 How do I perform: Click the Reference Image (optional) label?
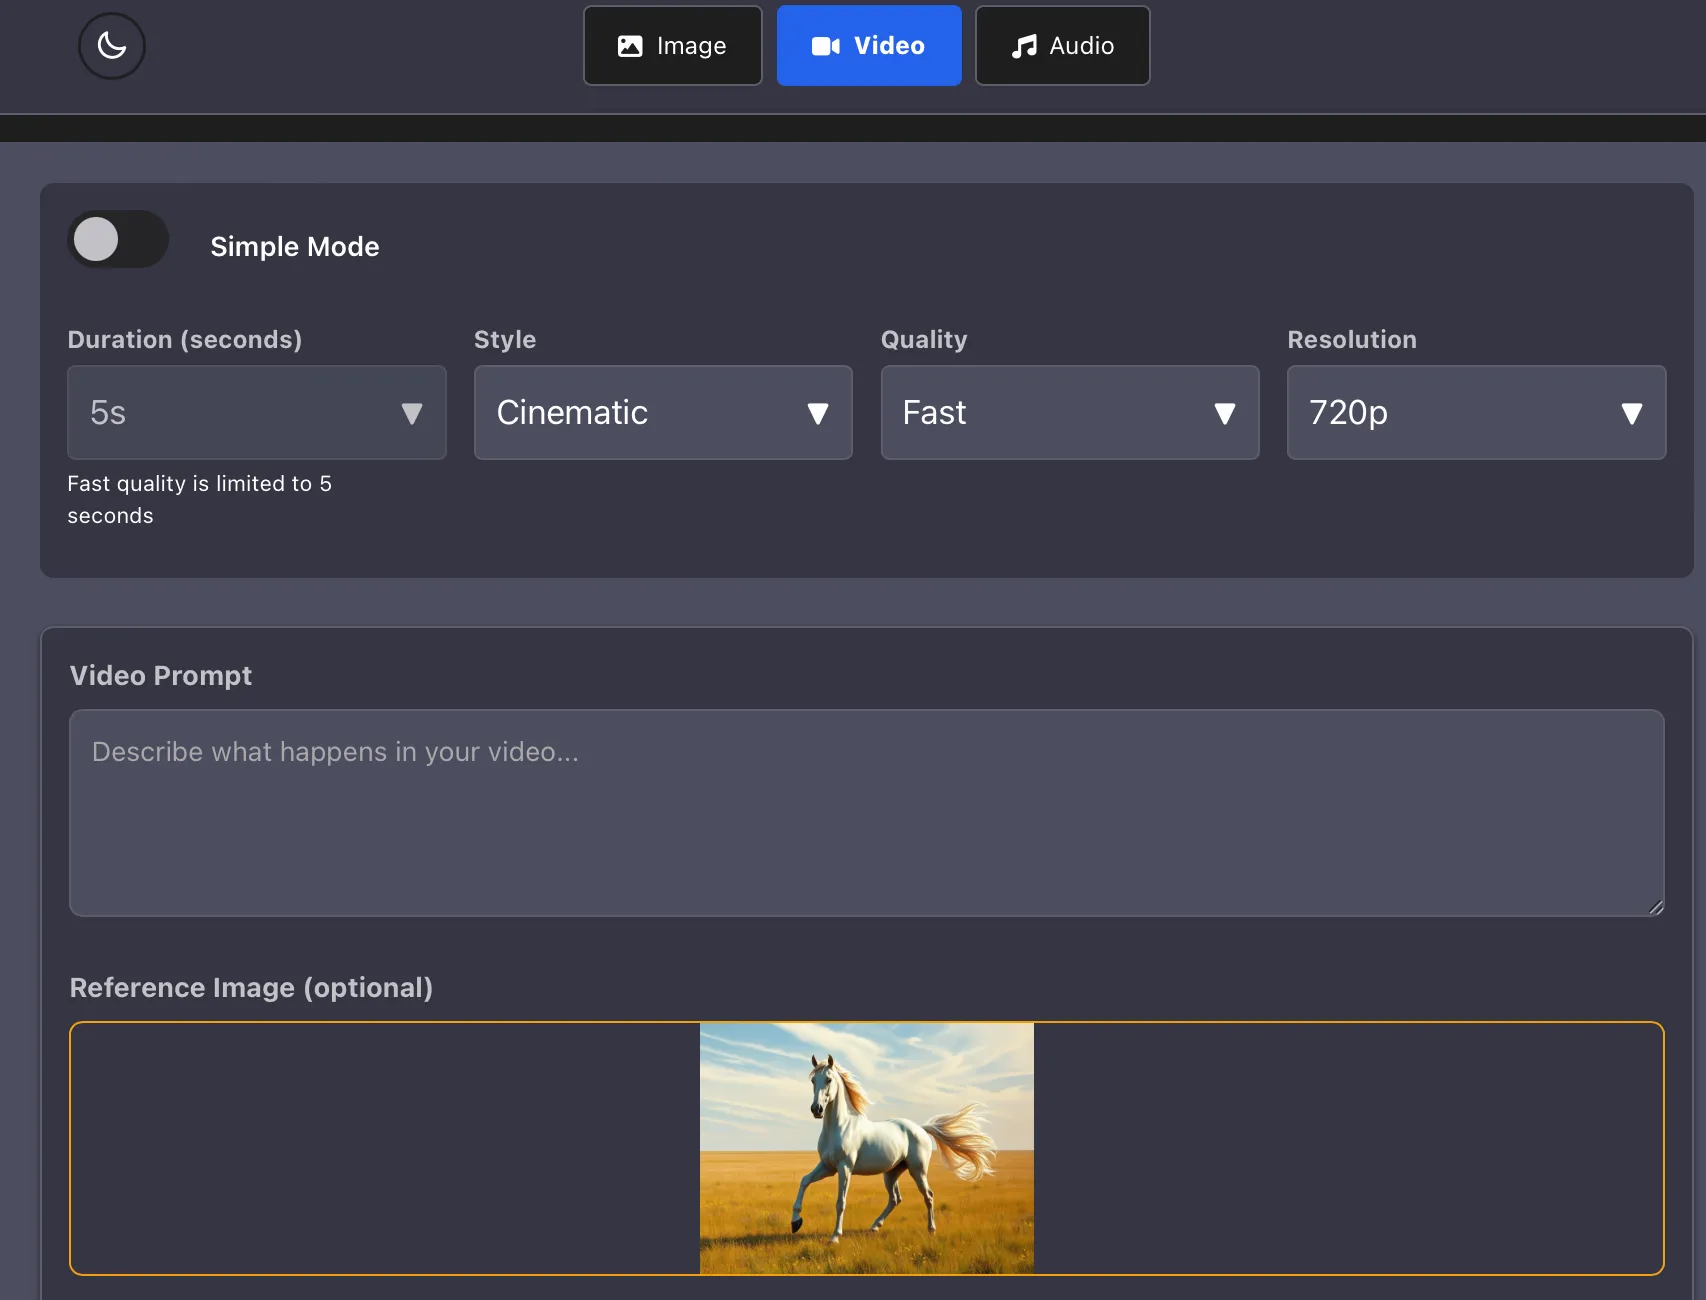click(251, 988)
